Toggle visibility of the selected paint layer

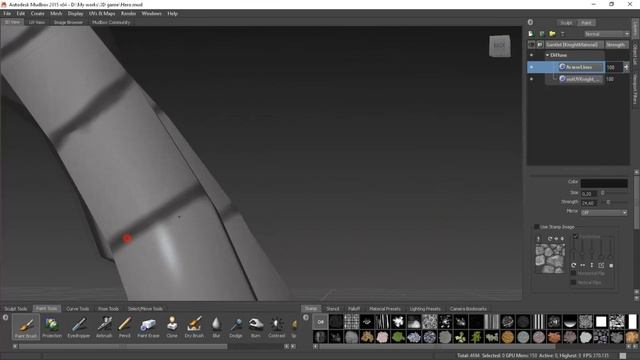coord(531,67)
